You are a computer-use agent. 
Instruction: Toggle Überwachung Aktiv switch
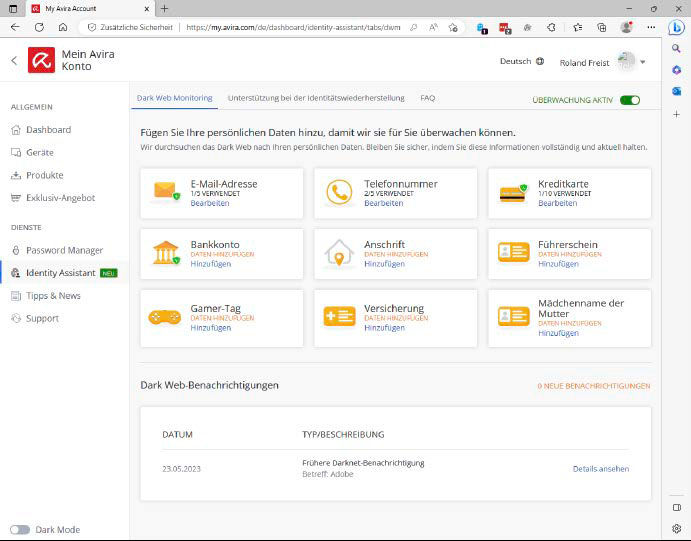click(630, 100)
